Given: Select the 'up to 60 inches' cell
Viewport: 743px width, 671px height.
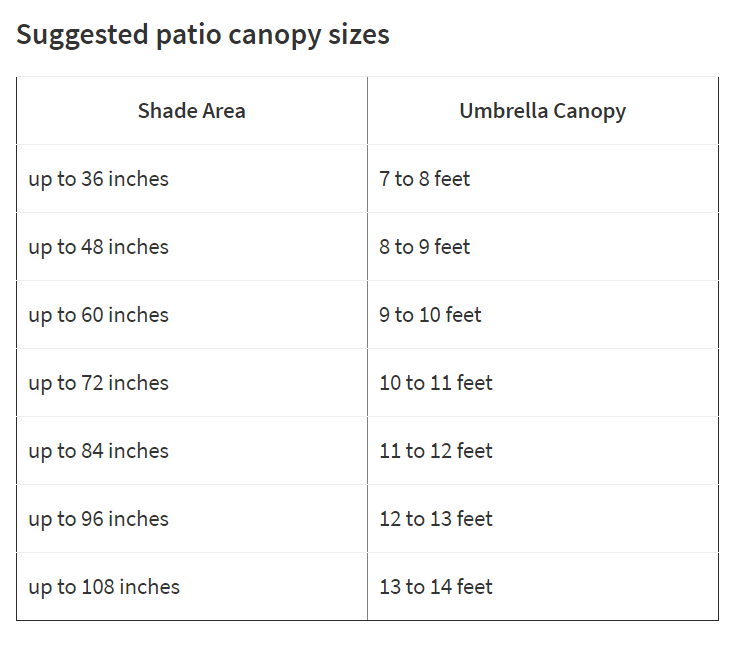Looking at the screenshot, I should [x=99, y=315].
